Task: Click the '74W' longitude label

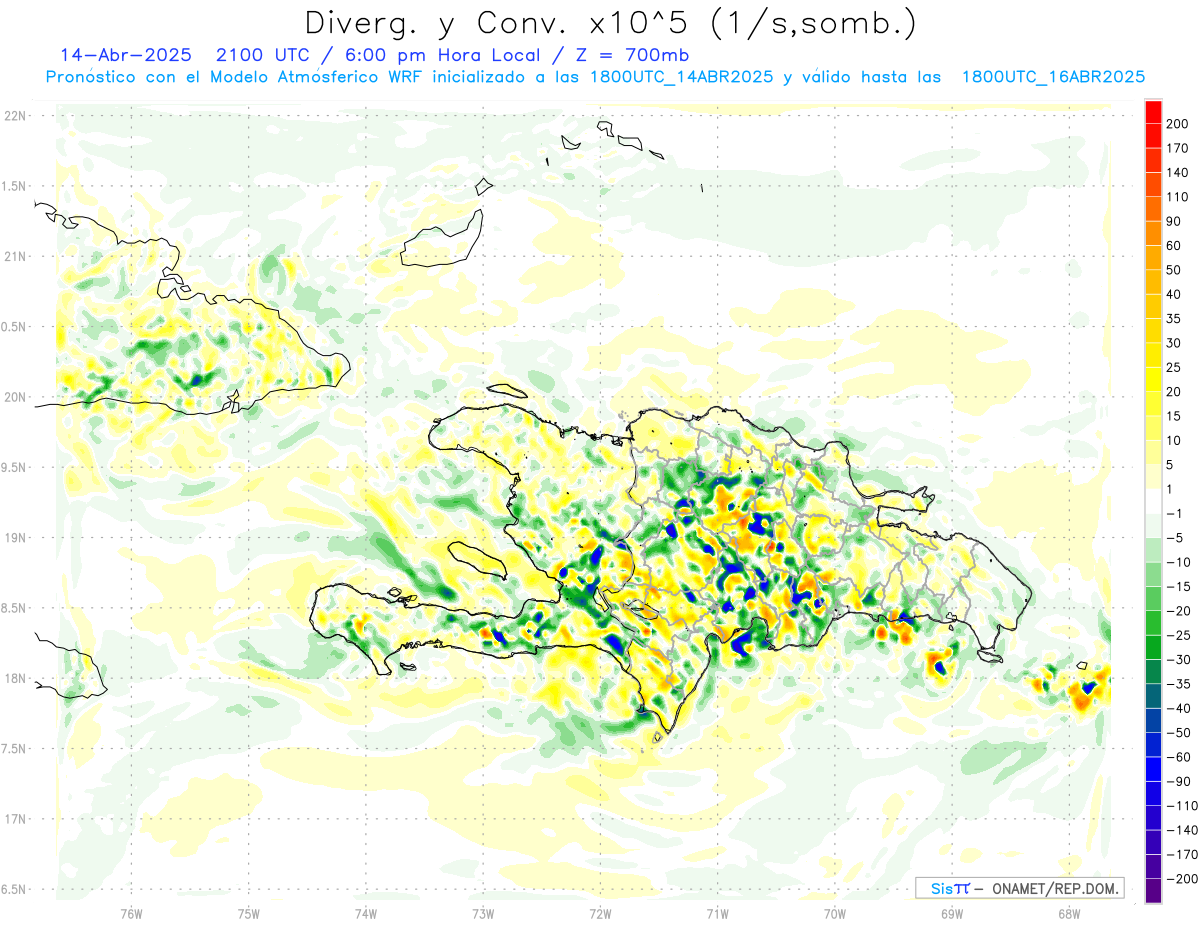Action: pos(366,913)
